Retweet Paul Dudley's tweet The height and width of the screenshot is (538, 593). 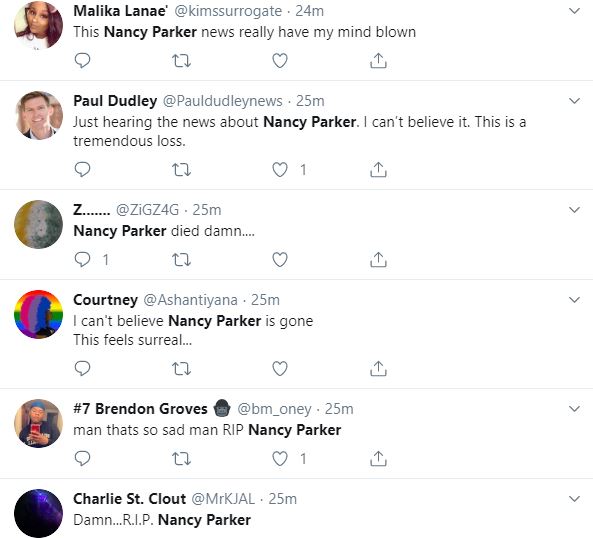click(182, 170)
